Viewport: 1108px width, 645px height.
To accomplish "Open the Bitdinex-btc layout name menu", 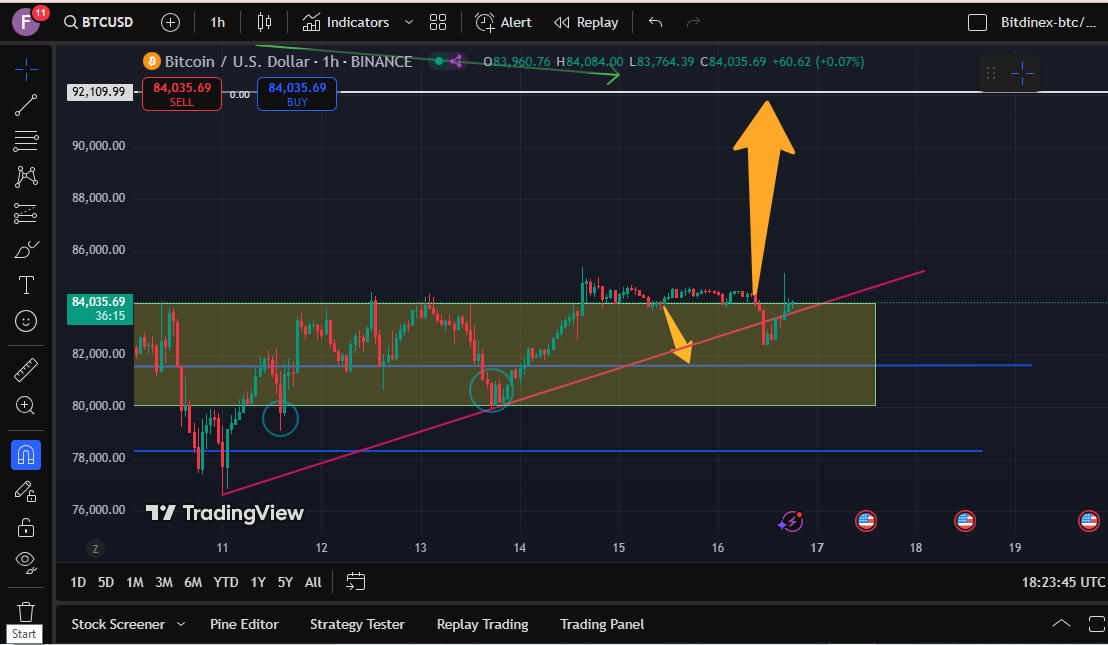I will click(x=1049, y=23).
